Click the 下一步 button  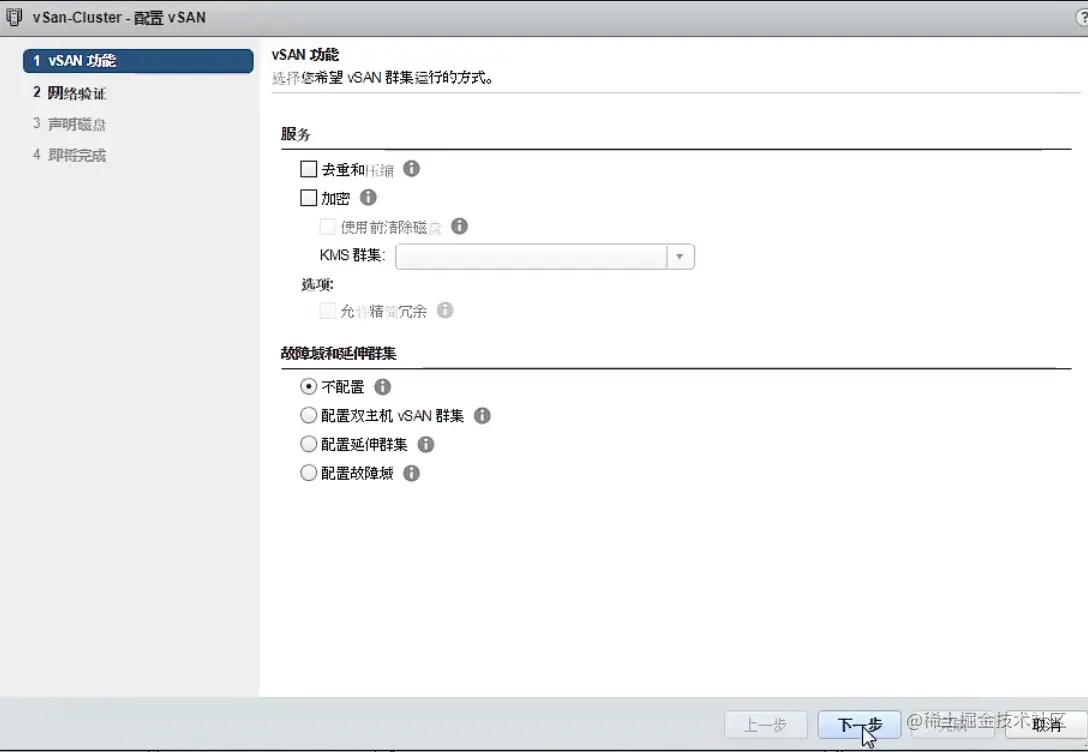click(859, 725)
